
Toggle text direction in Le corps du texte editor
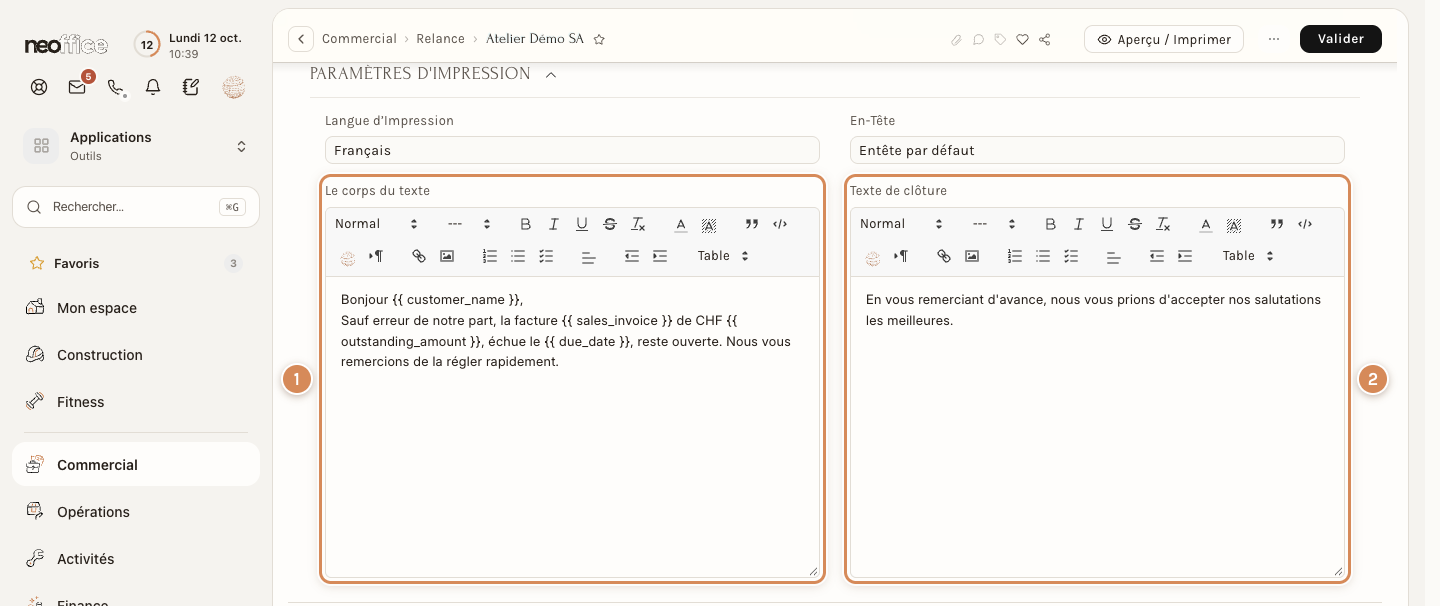pyautogui.click(x=376, y=256)
